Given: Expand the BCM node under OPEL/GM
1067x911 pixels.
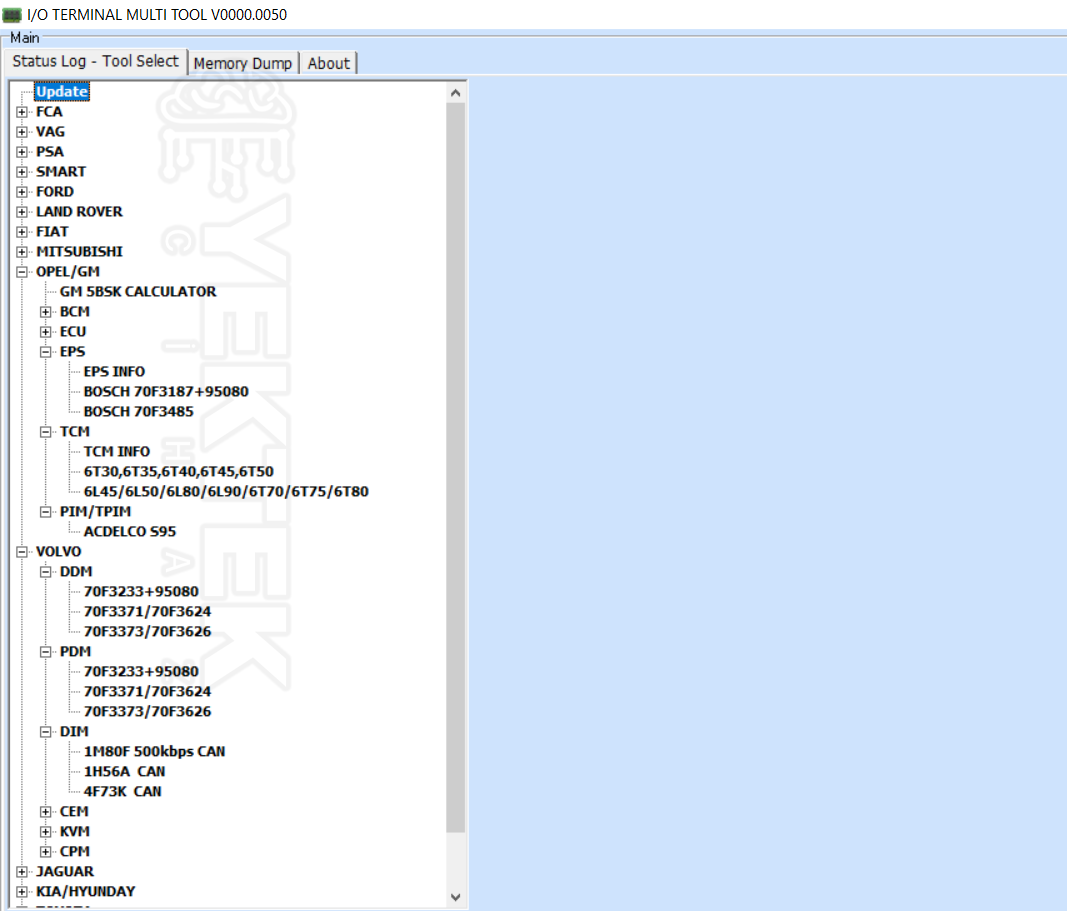Looking at the screenshot, I should (x=46, y=312).
